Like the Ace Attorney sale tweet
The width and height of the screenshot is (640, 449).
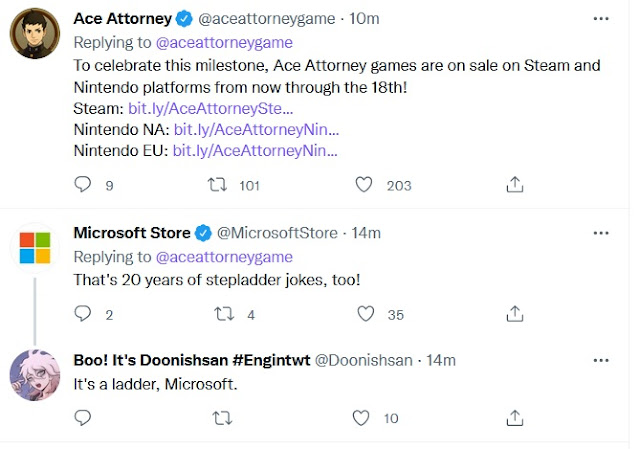point(364,184)
